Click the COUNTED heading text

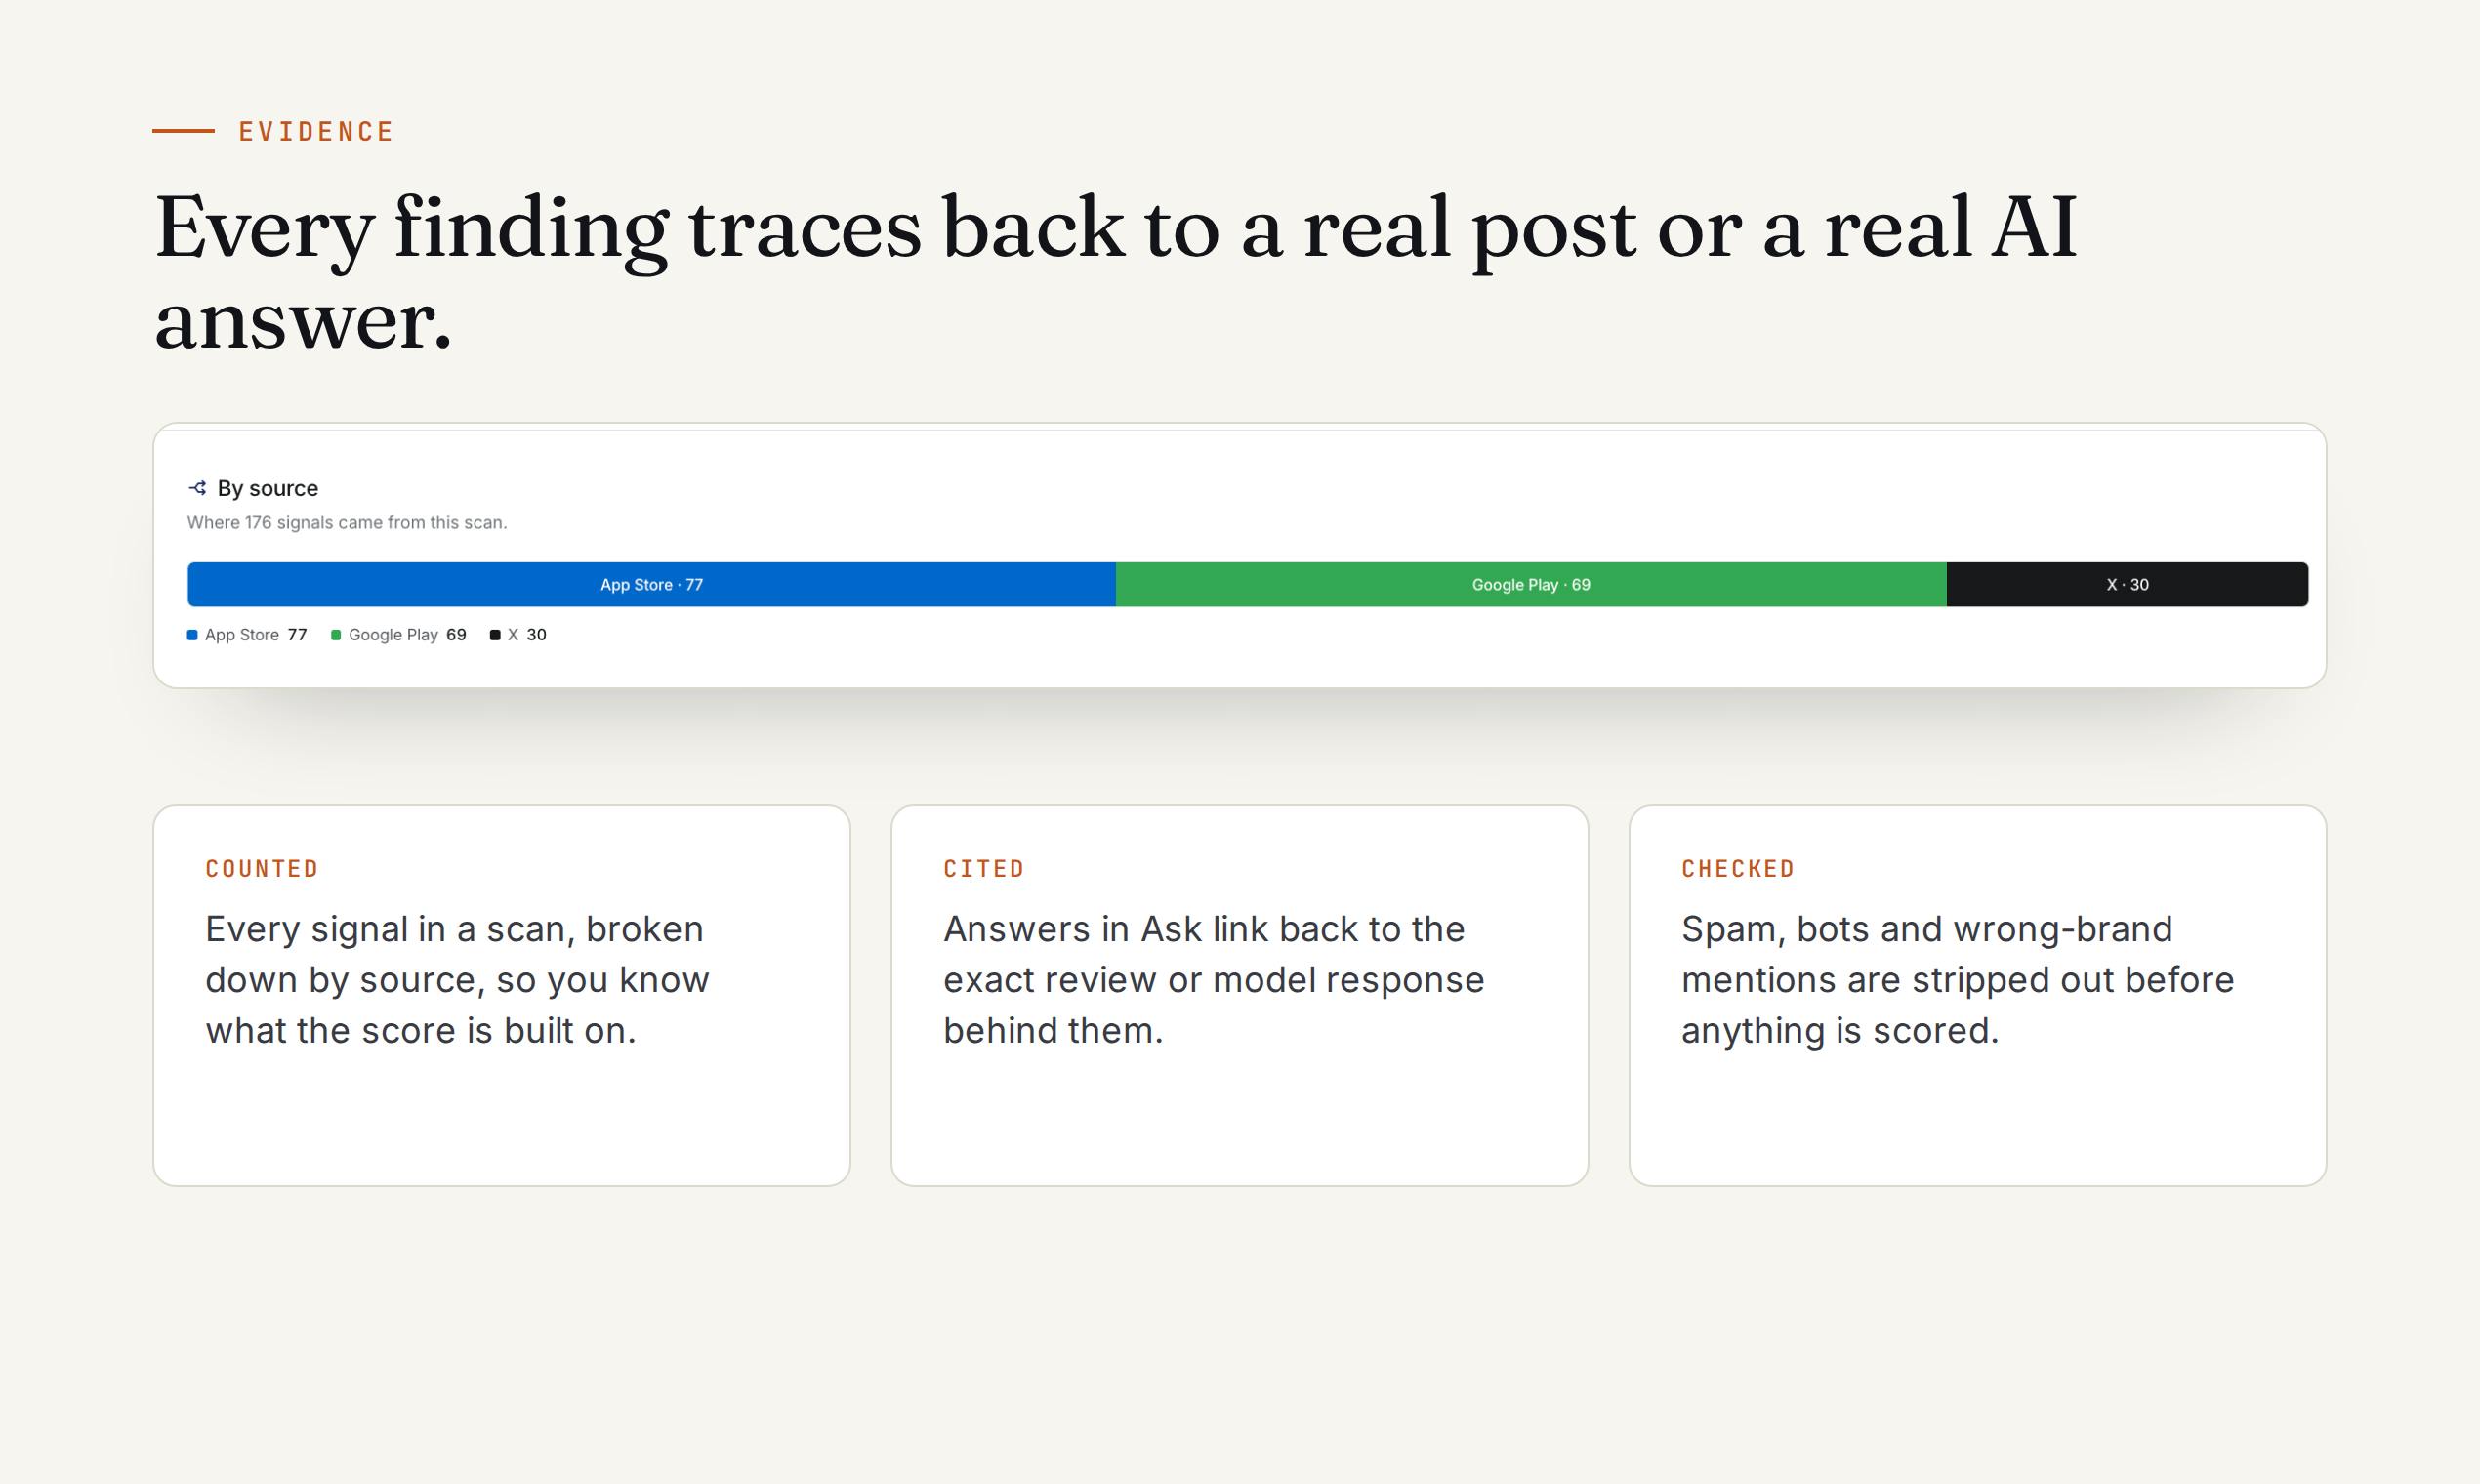[x=262, y=869]
